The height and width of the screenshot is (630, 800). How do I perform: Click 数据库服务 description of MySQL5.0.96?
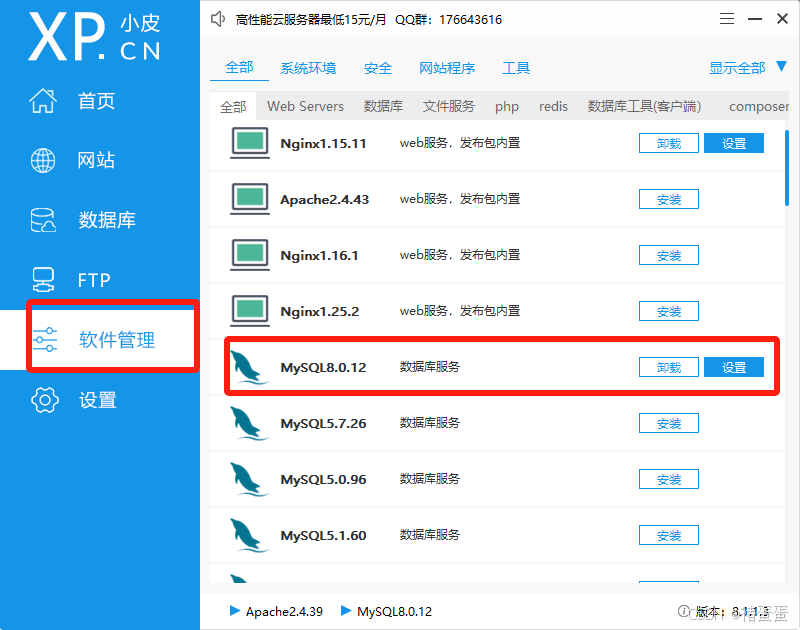click(430, 478)
